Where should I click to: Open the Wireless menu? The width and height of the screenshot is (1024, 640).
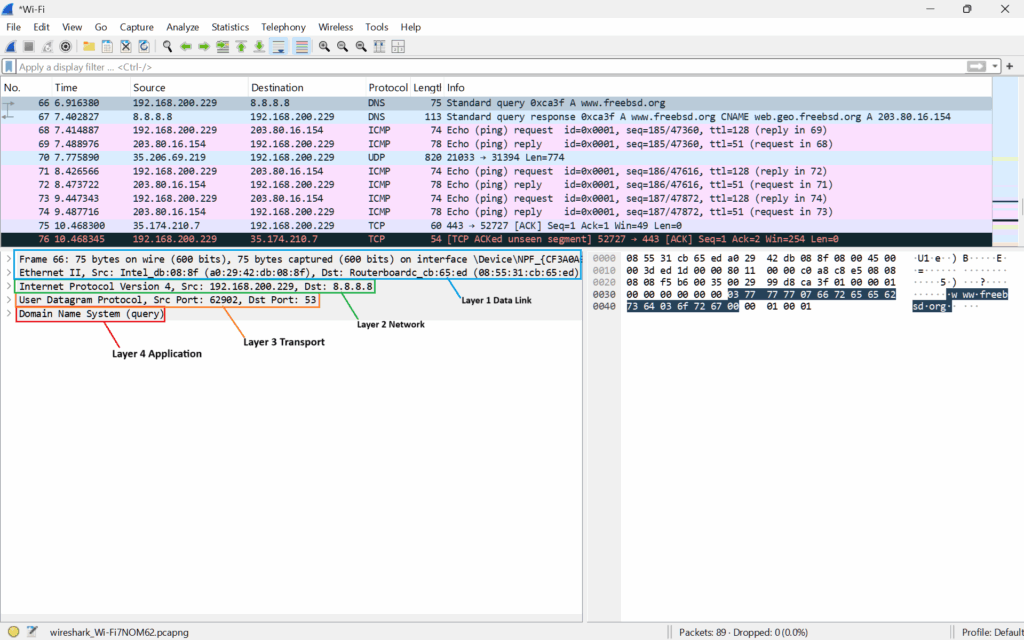click(x=335, y=27)
